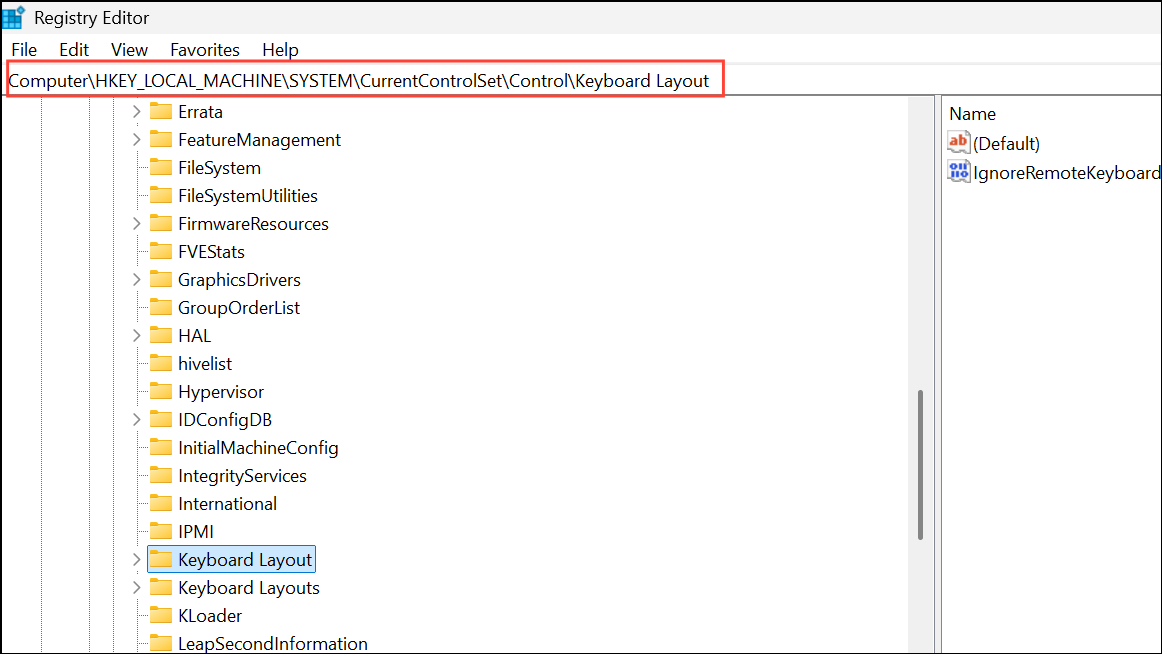Open the Favorites menu
This screenshot has height=654, width=1162.
coord(204,49)
